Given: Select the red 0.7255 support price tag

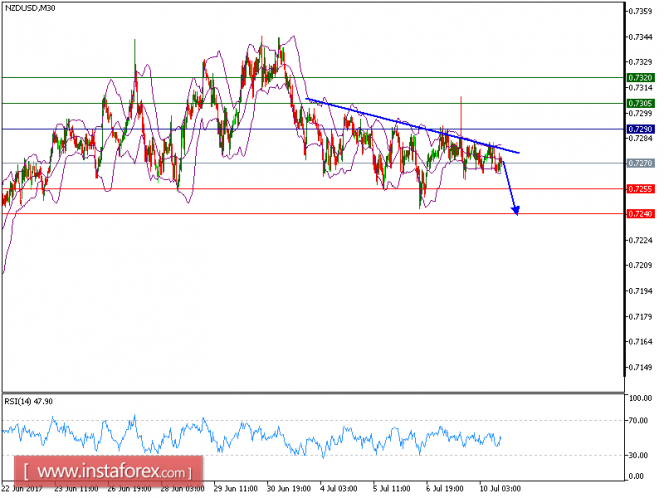Looking at the screenshot, I should pos(639,189).
